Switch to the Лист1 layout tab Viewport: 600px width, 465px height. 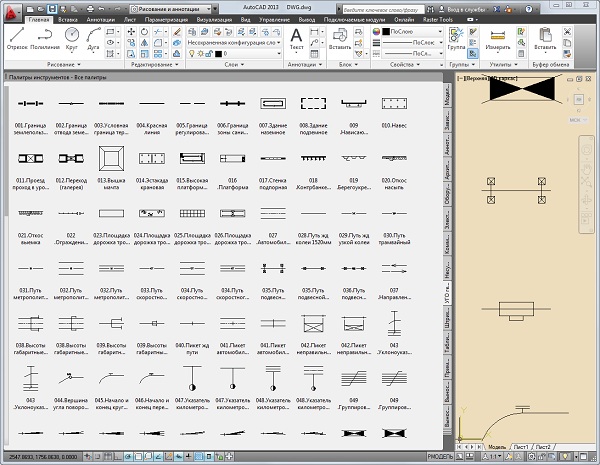pos(521,446)
